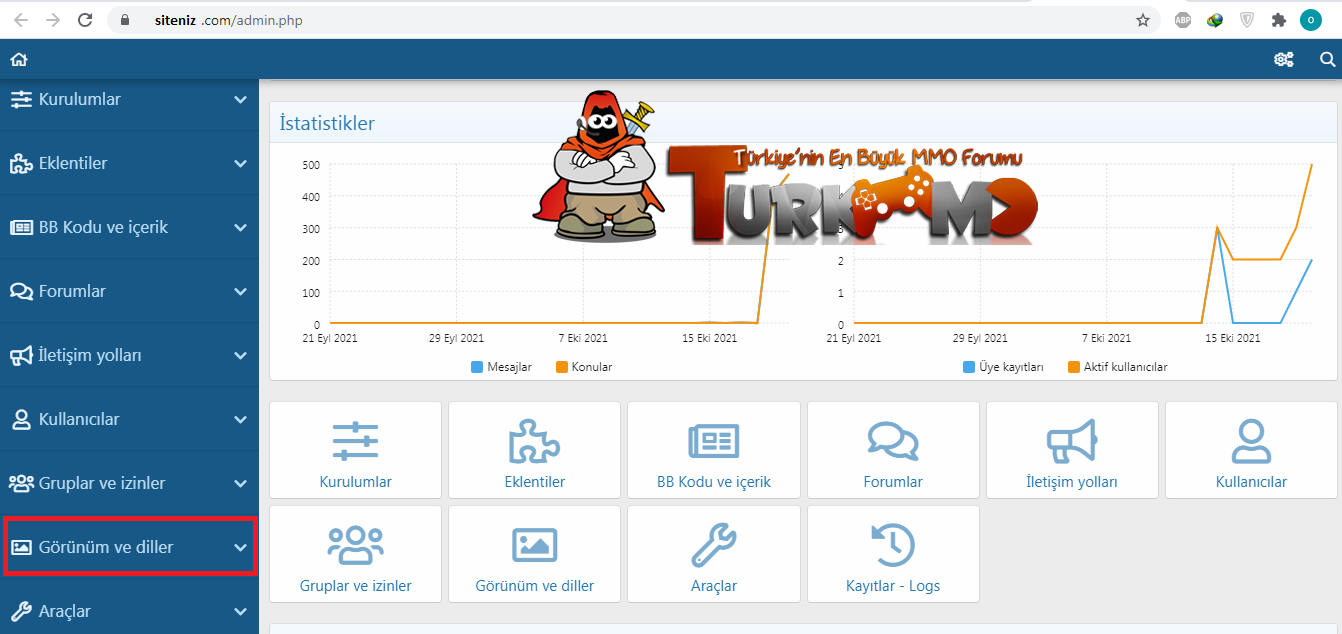Toggle the Üye kayıtları series in legend

click(x=1003, y=367)
